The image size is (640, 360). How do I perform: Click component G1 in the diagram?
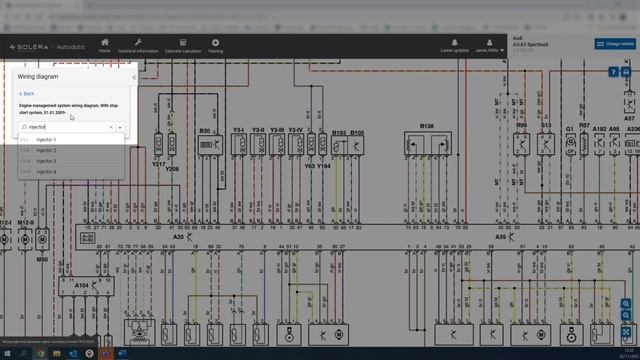coord(570,144)
